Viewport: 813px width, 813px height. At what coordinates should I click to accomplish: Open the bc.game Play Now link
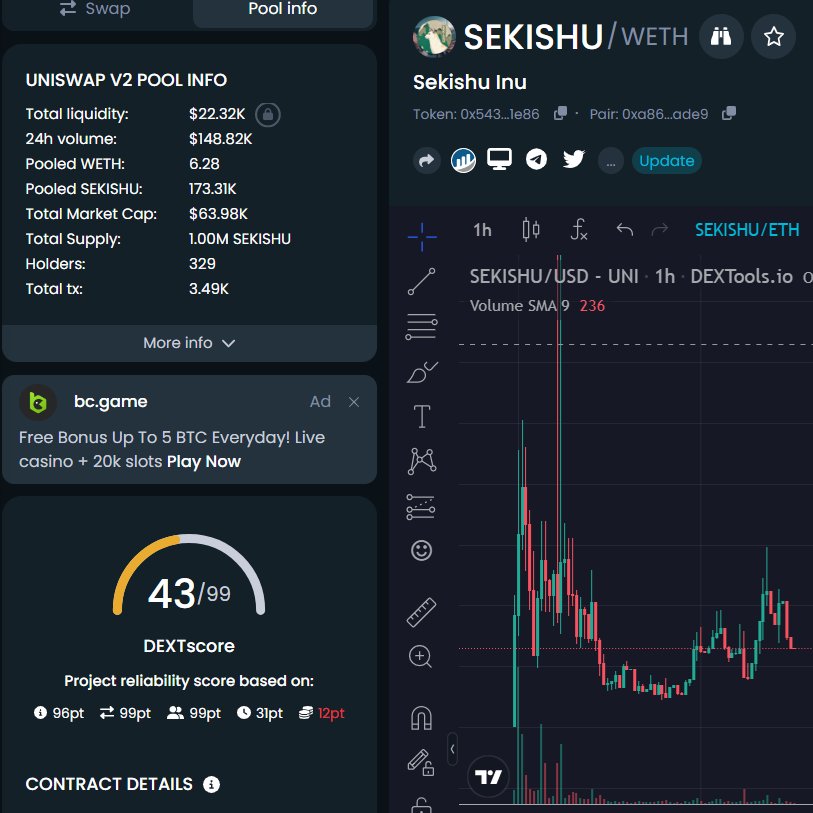[204, 461]
